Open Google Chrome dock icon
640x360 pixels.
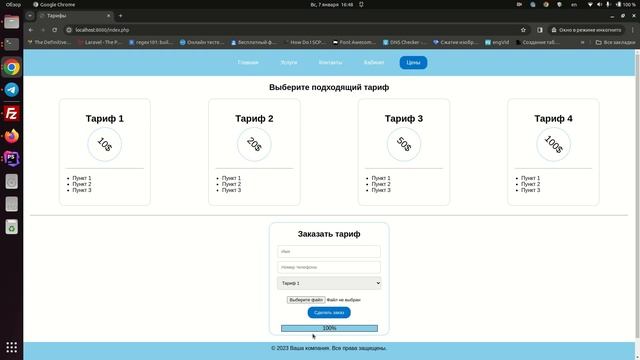pyautogui.click(x=11, y=67)
